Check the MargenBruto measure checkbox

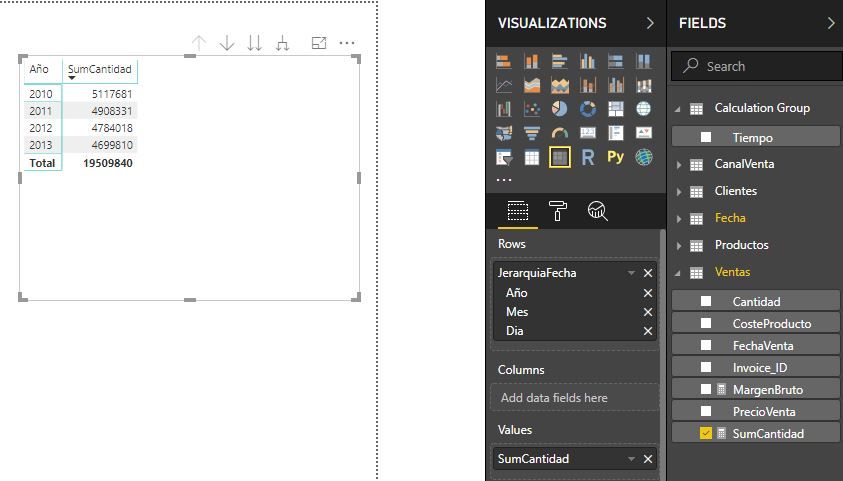click(706, 390)
